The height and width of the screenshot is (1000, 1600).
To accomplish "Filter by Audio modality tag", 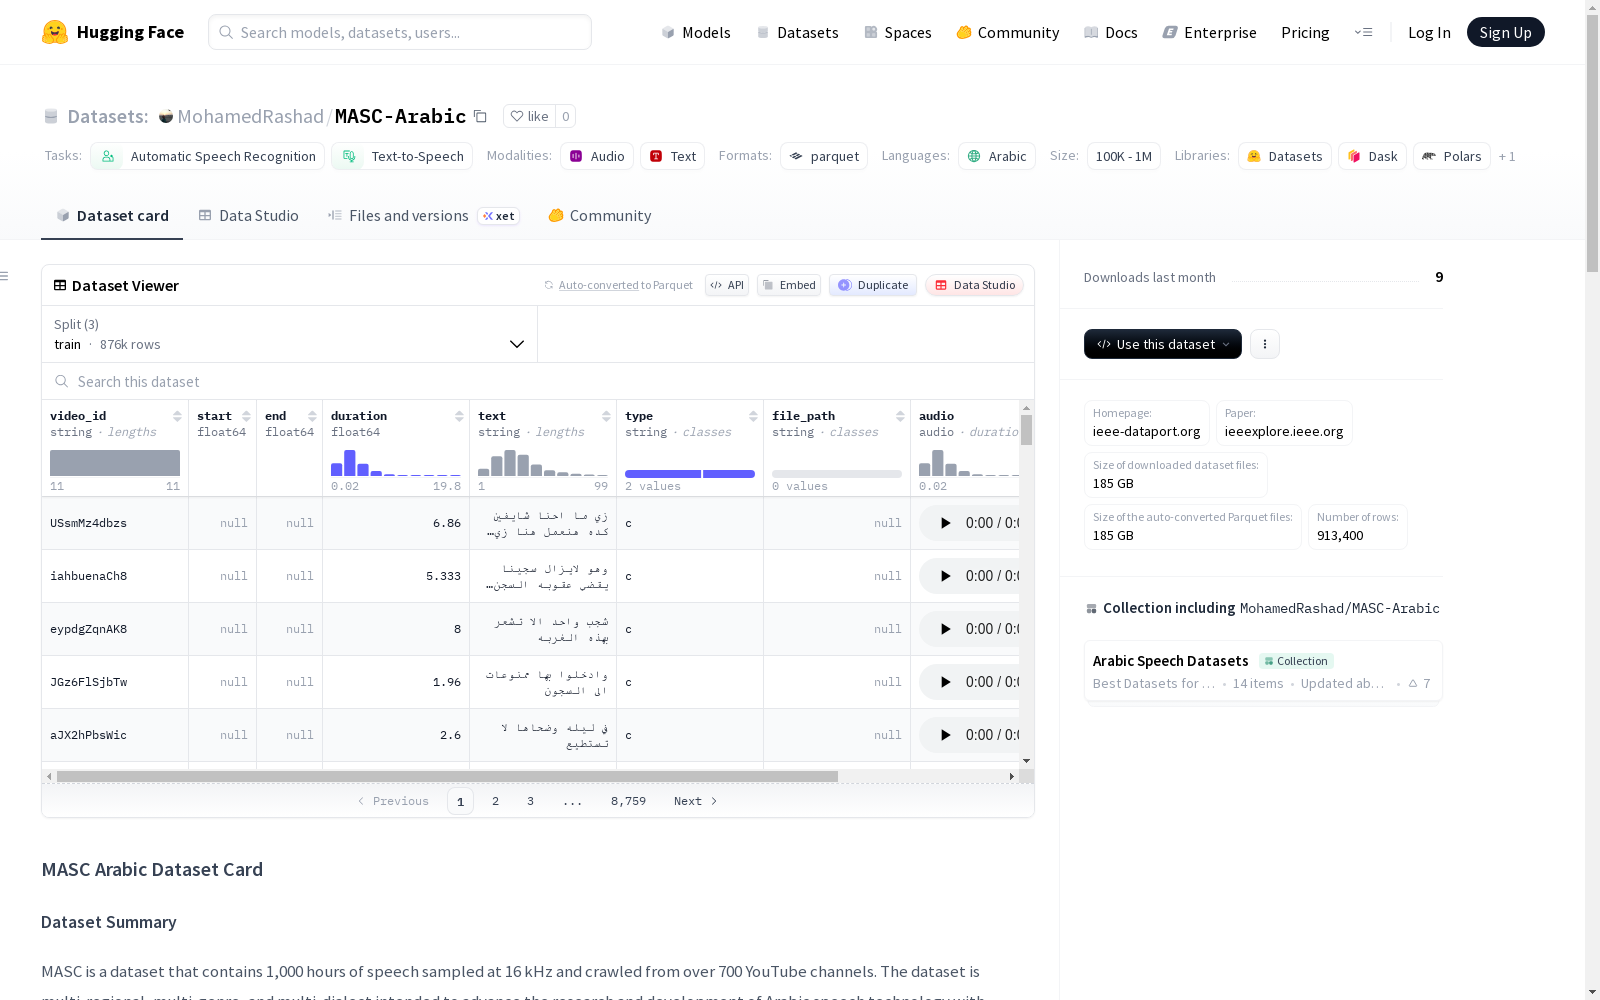I will pos(597,156).
